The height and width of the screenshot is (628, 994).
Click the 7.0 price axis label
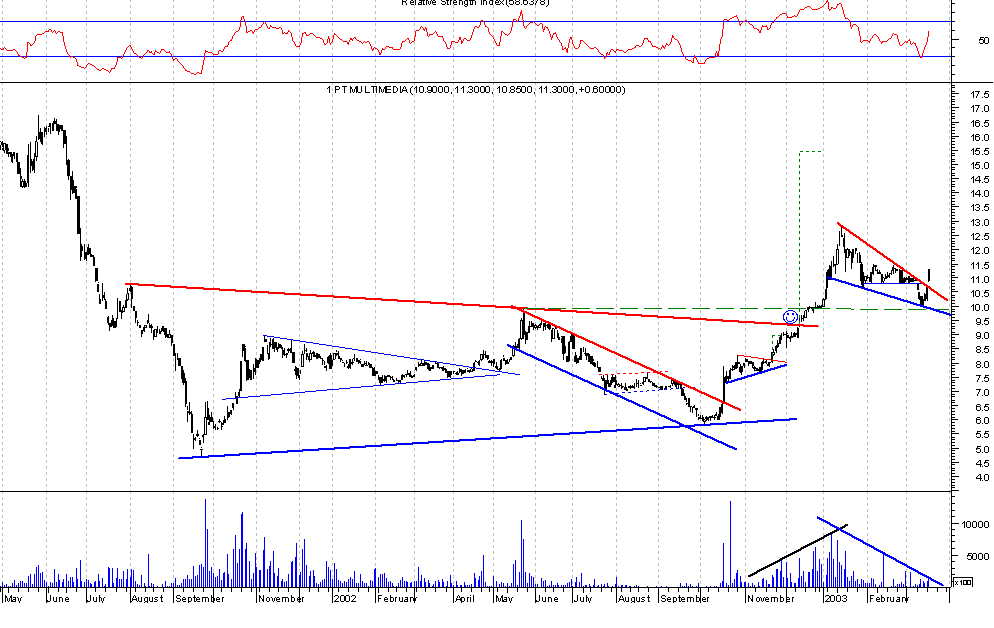pos(983,393)
